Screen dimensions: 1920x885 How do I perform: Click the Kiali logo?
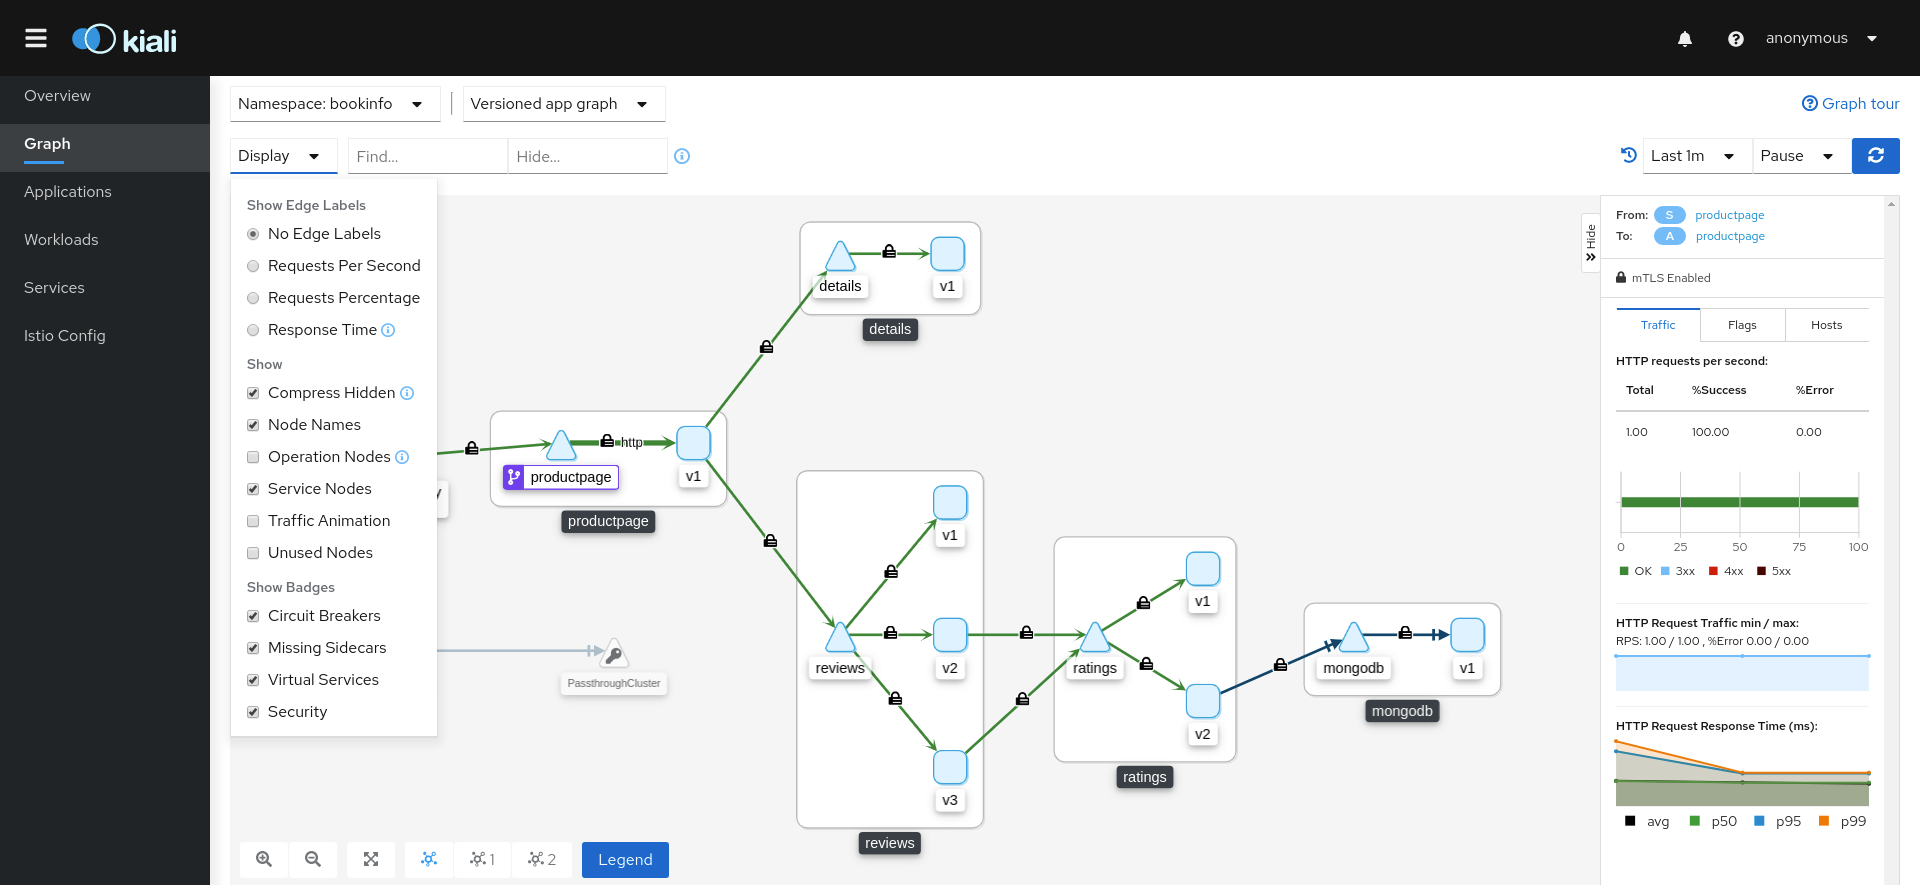click(124, 39)
